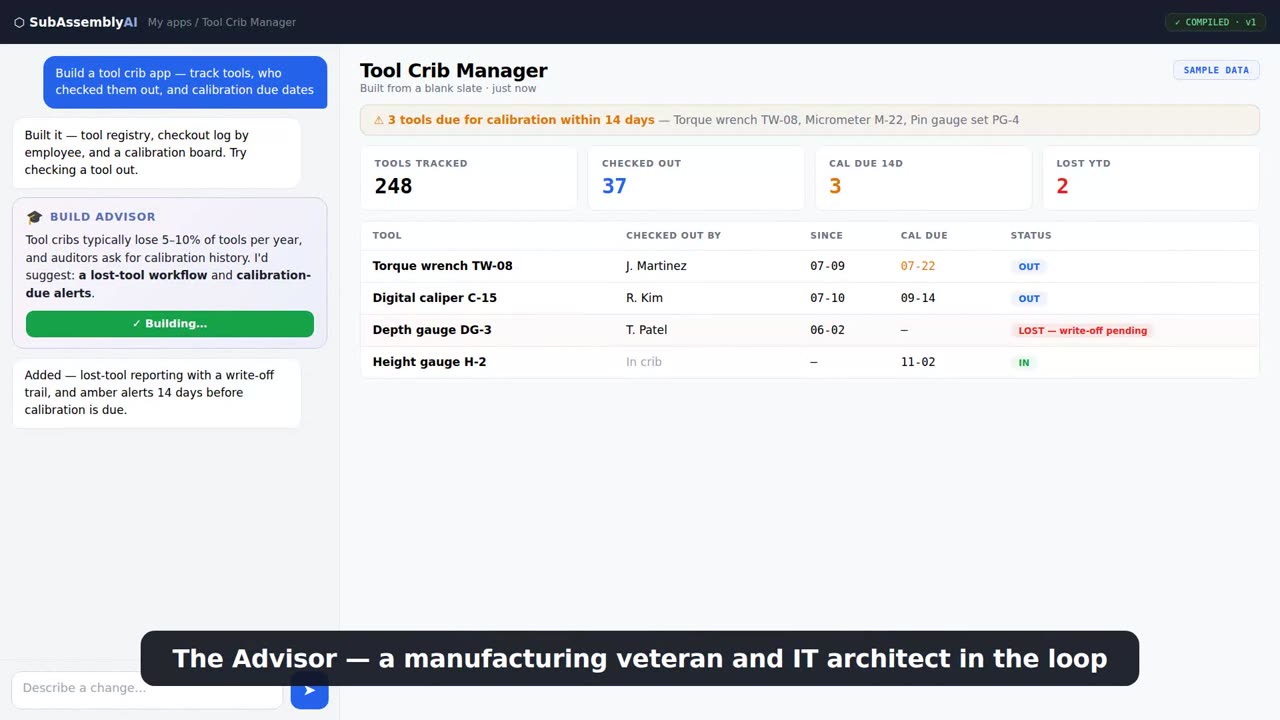Click the SINCE column header

click(826, 236)
